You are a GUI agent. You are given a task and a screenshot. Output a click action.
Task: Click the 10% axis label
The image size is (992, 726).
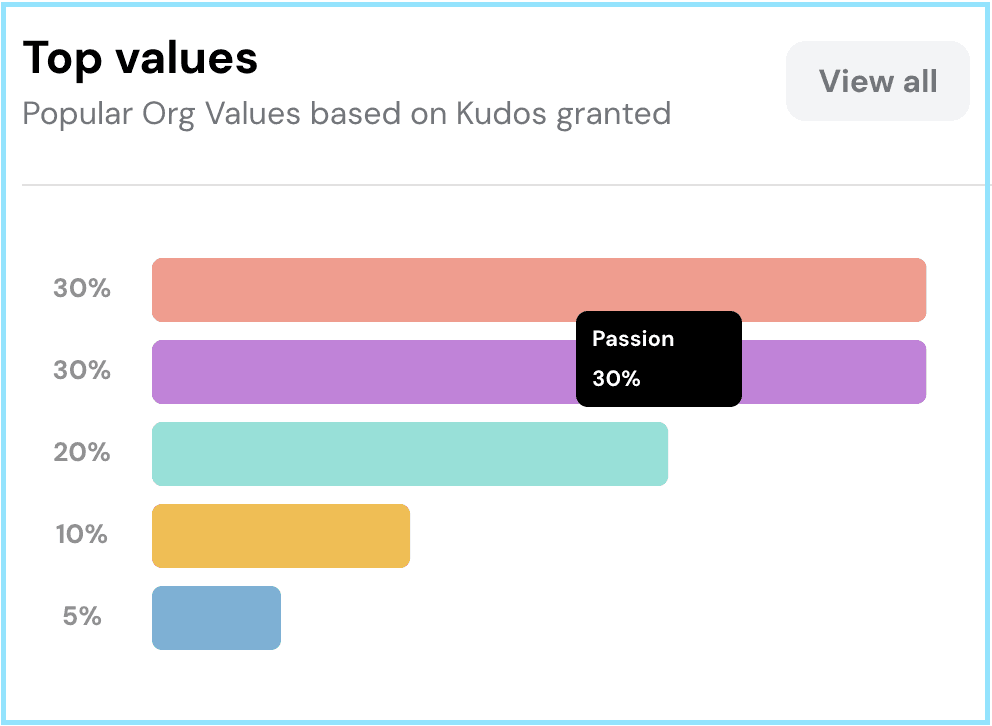(x=82, y=535)
